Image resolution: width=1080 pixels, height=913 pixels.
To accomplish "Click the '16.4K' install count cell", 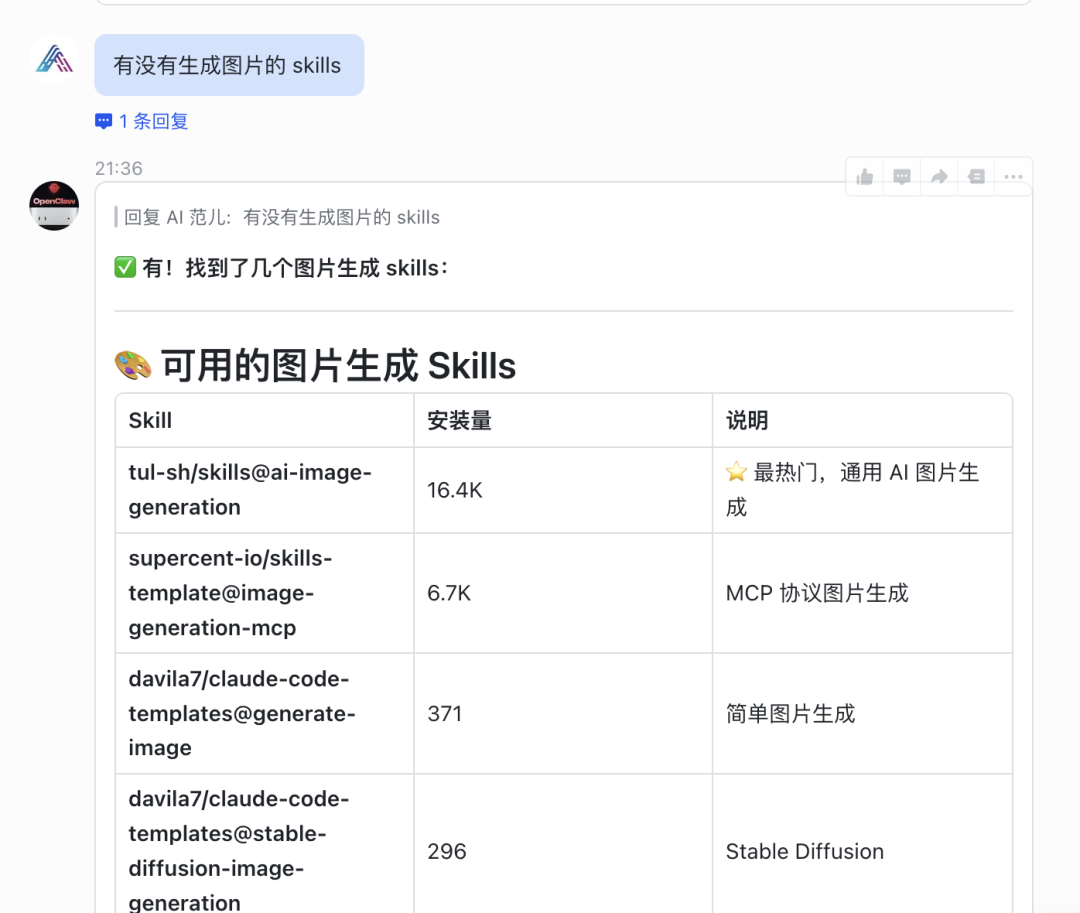I will click(x=563, y=490).
